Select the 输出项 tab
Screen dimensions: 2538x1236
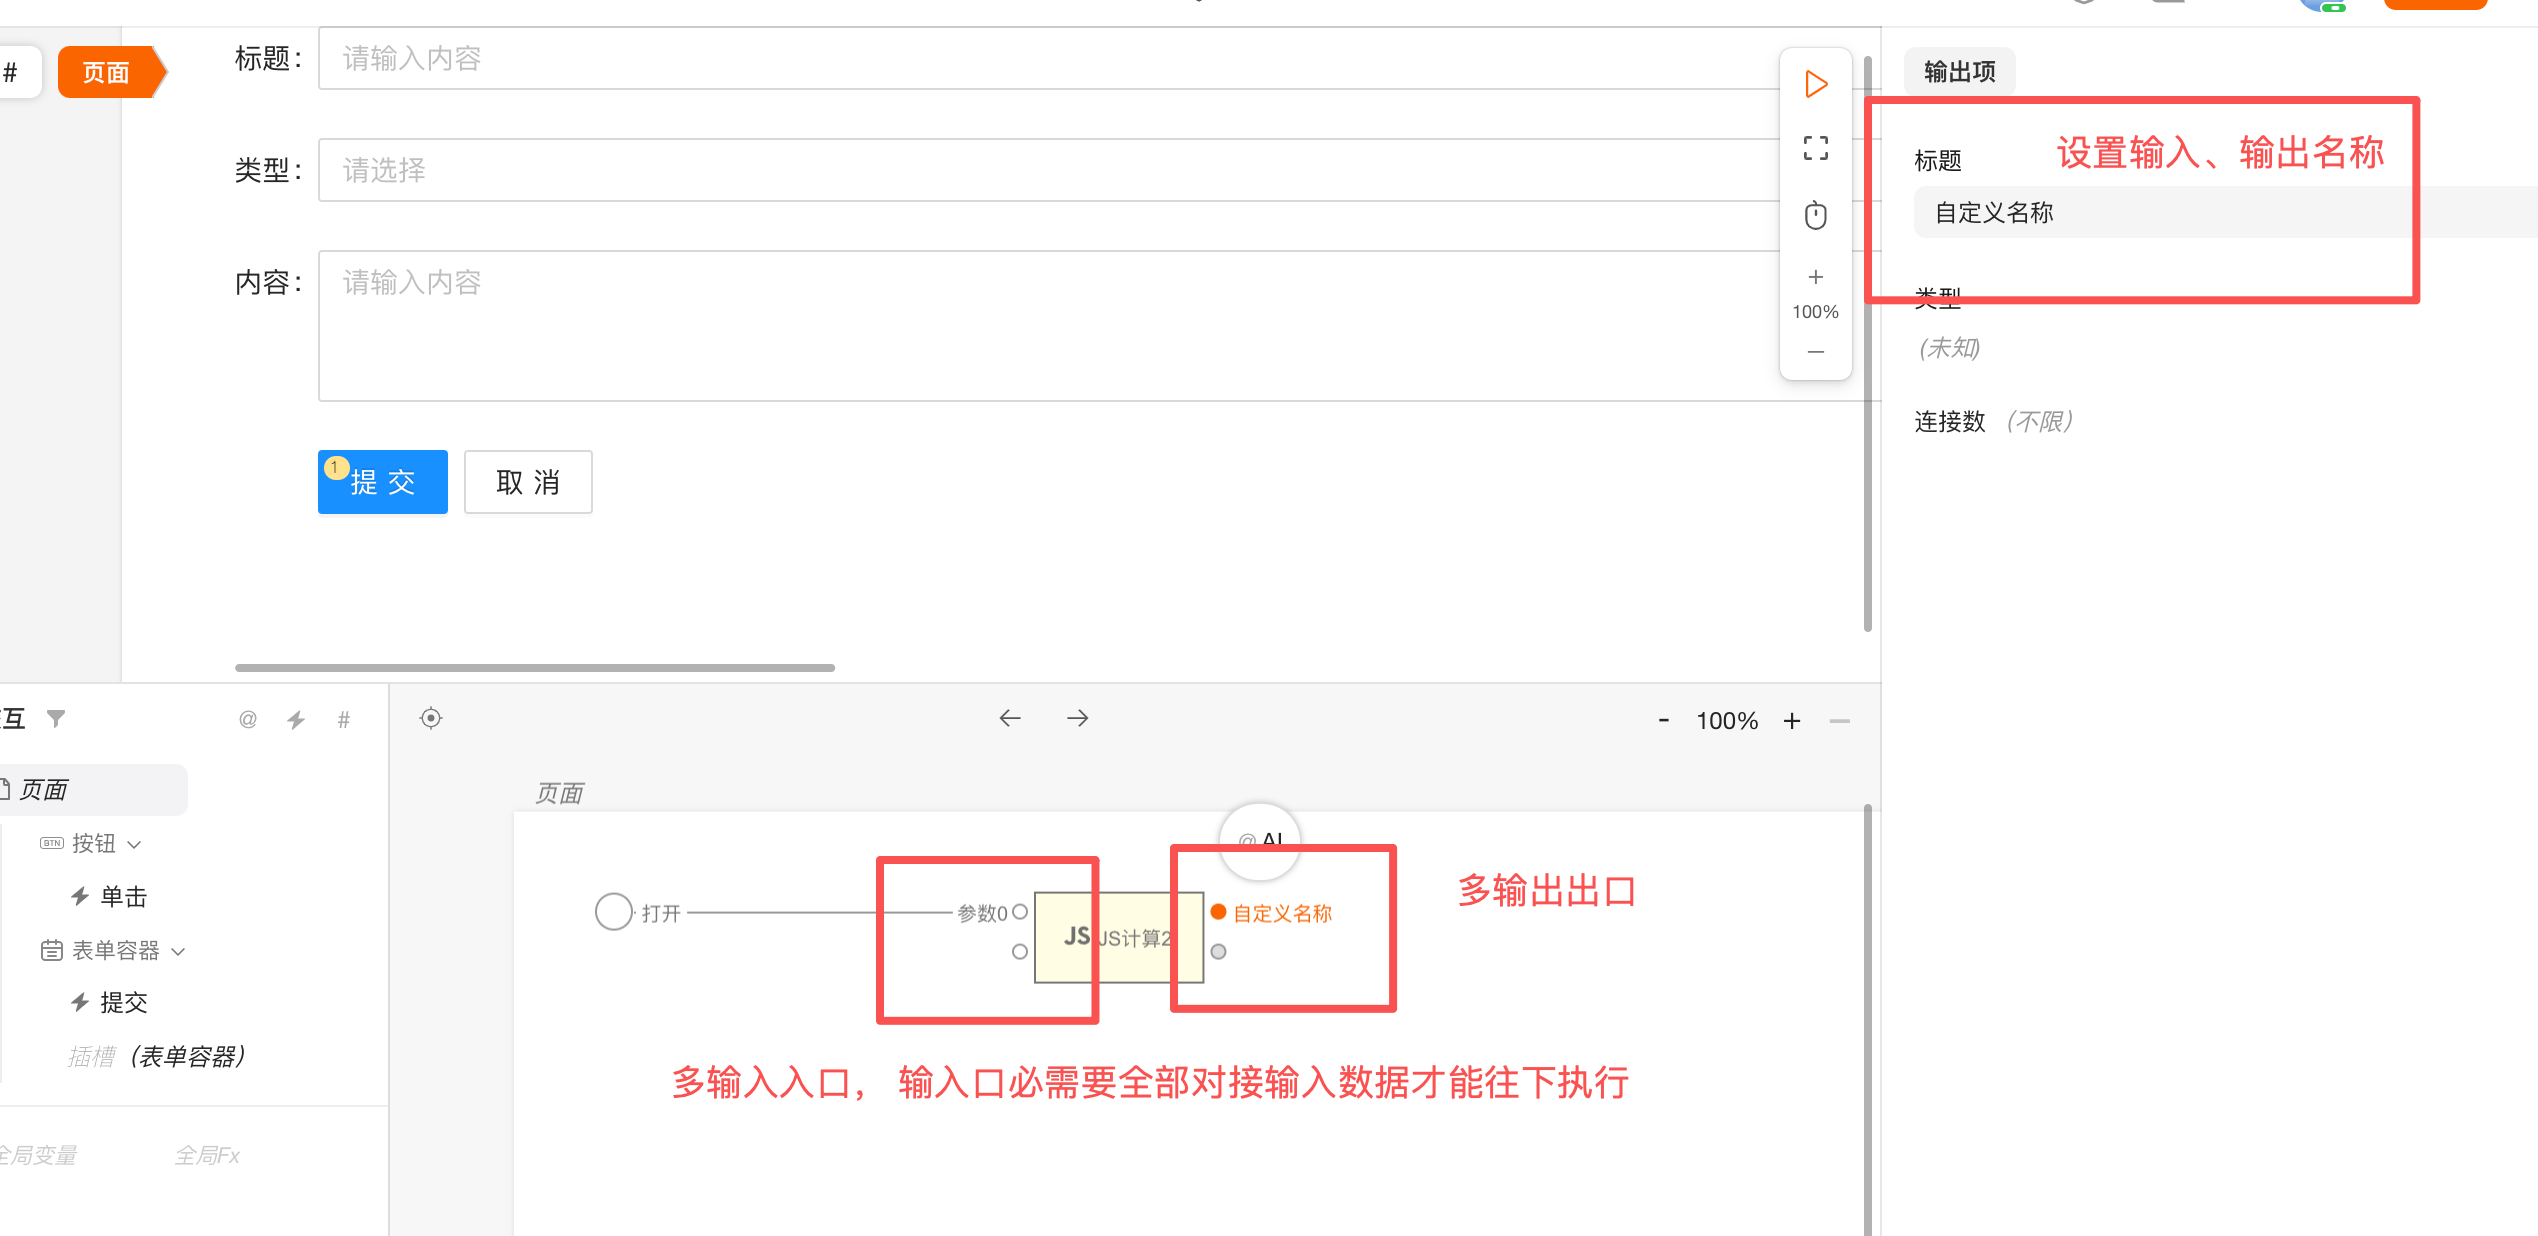1959,72
